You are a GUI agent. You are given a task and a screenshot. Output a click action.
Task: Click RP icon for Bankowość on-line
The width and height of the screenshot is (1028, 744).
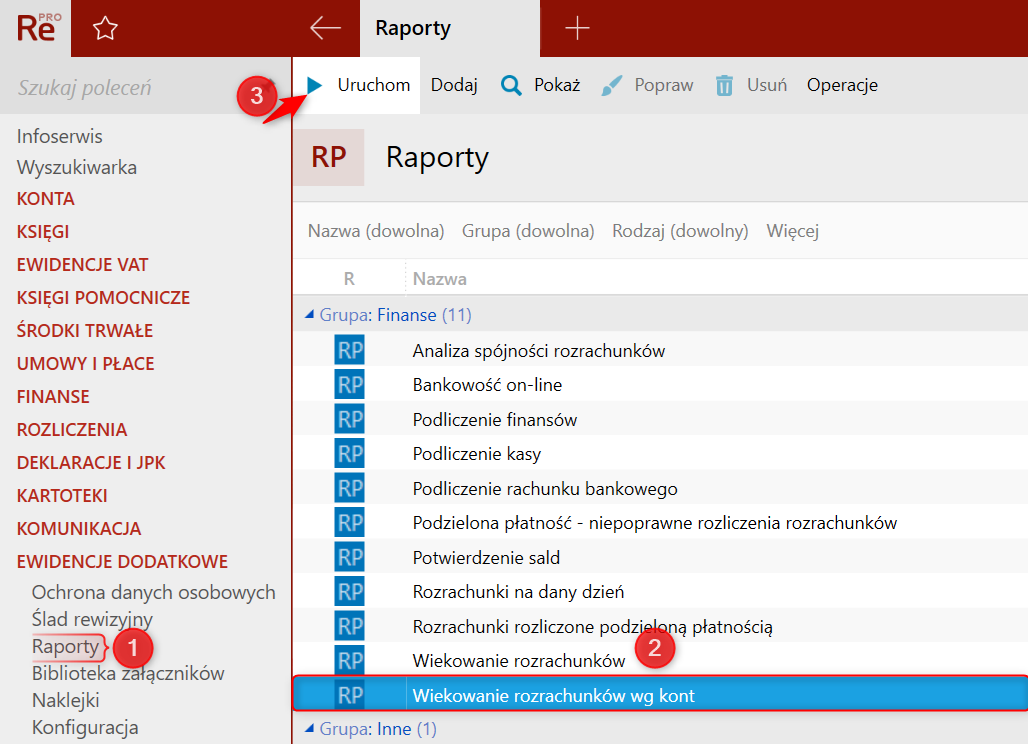349,384
